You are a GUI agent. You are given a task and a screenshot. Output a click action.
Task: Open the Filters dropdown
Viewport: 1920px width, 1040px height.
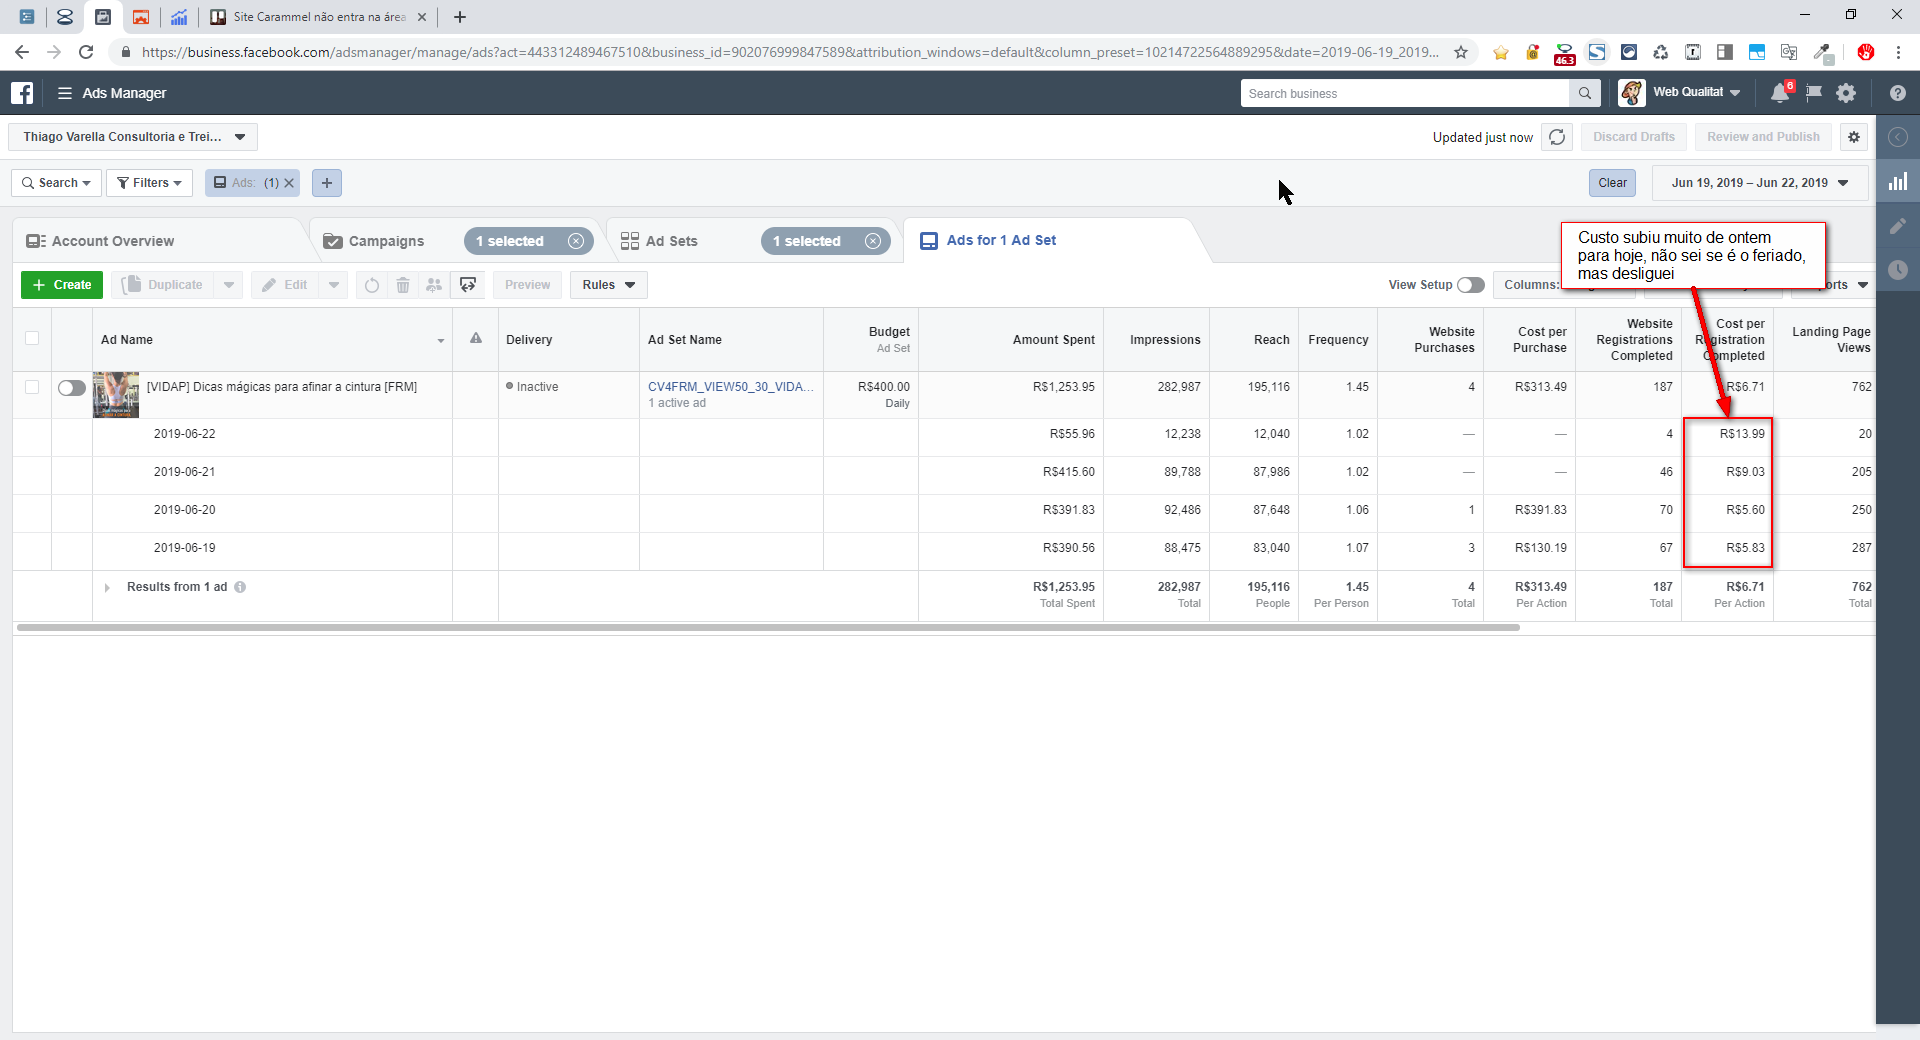click(x=150, y=183)
